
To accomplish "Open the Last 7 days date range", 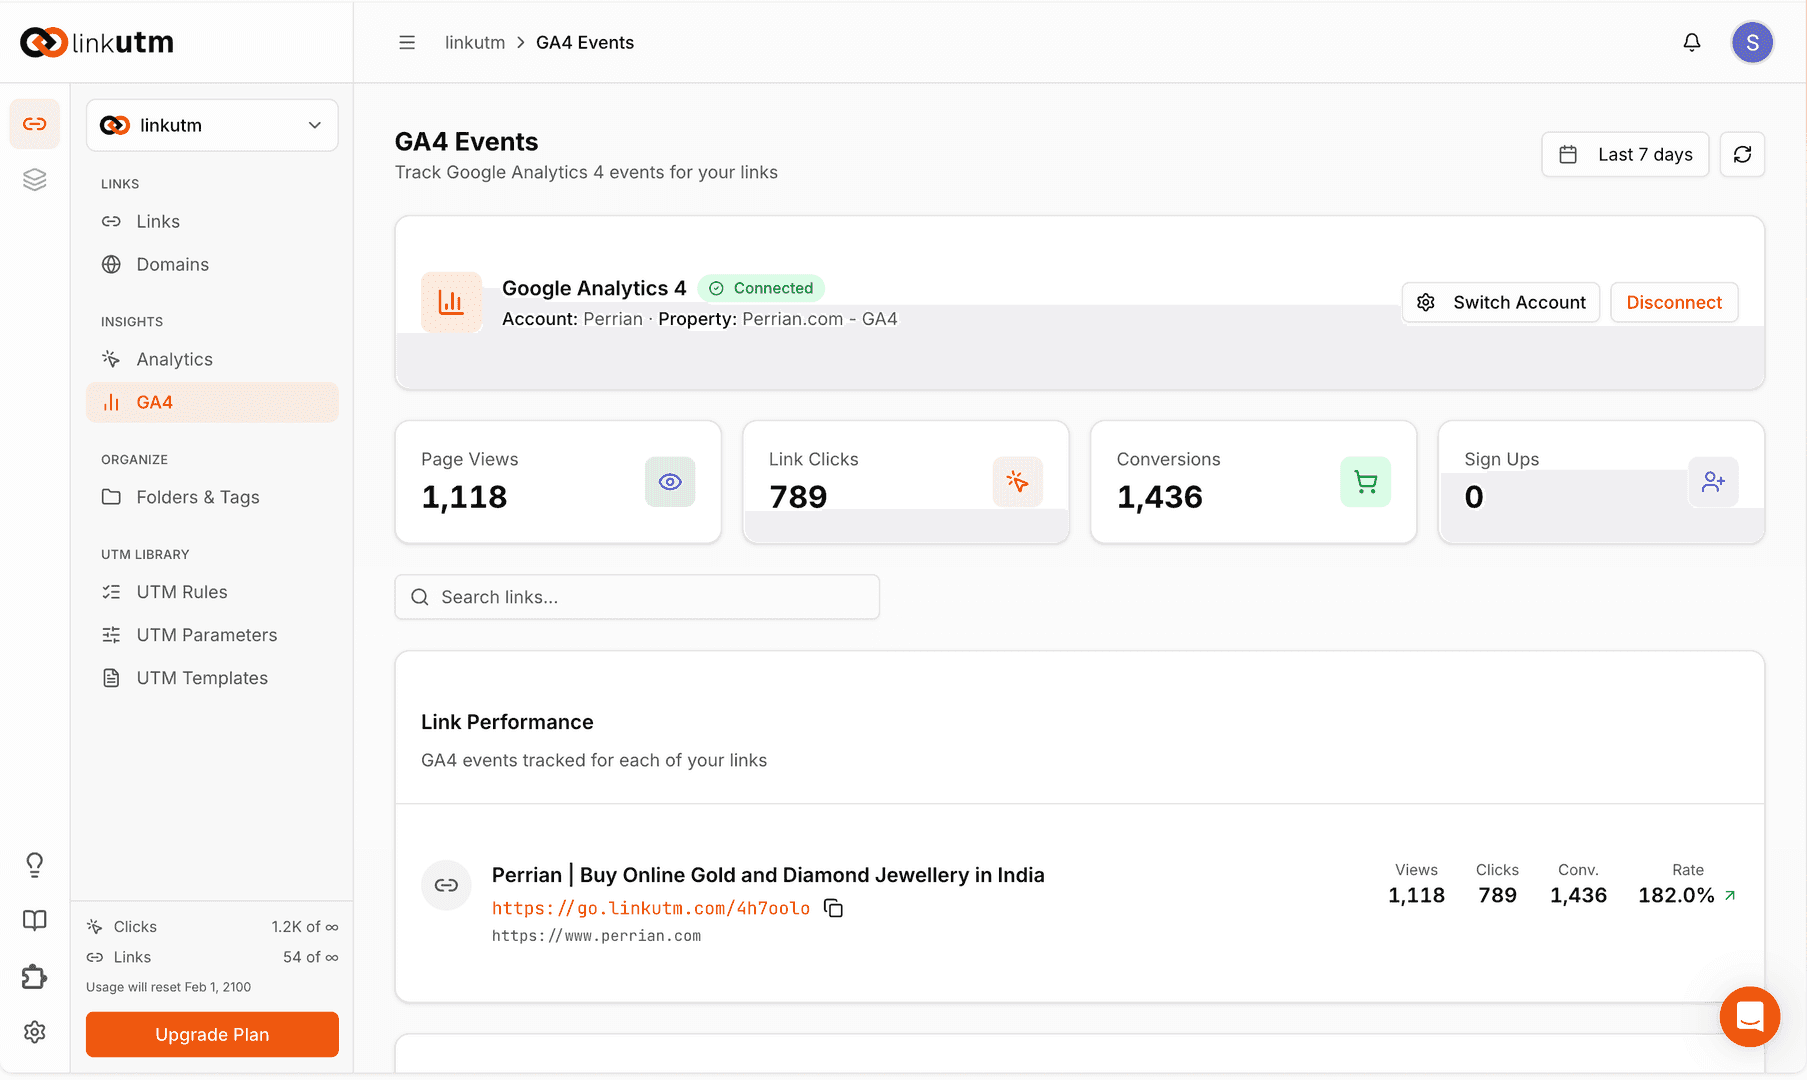I will [x=1625, y=154].
